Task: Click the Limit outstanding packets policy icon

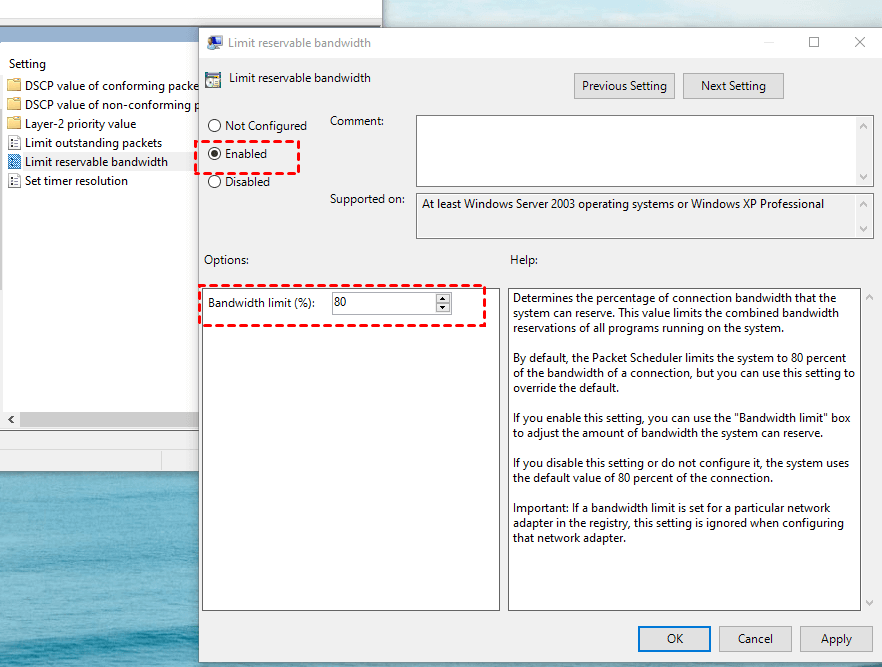Action: 15,143
